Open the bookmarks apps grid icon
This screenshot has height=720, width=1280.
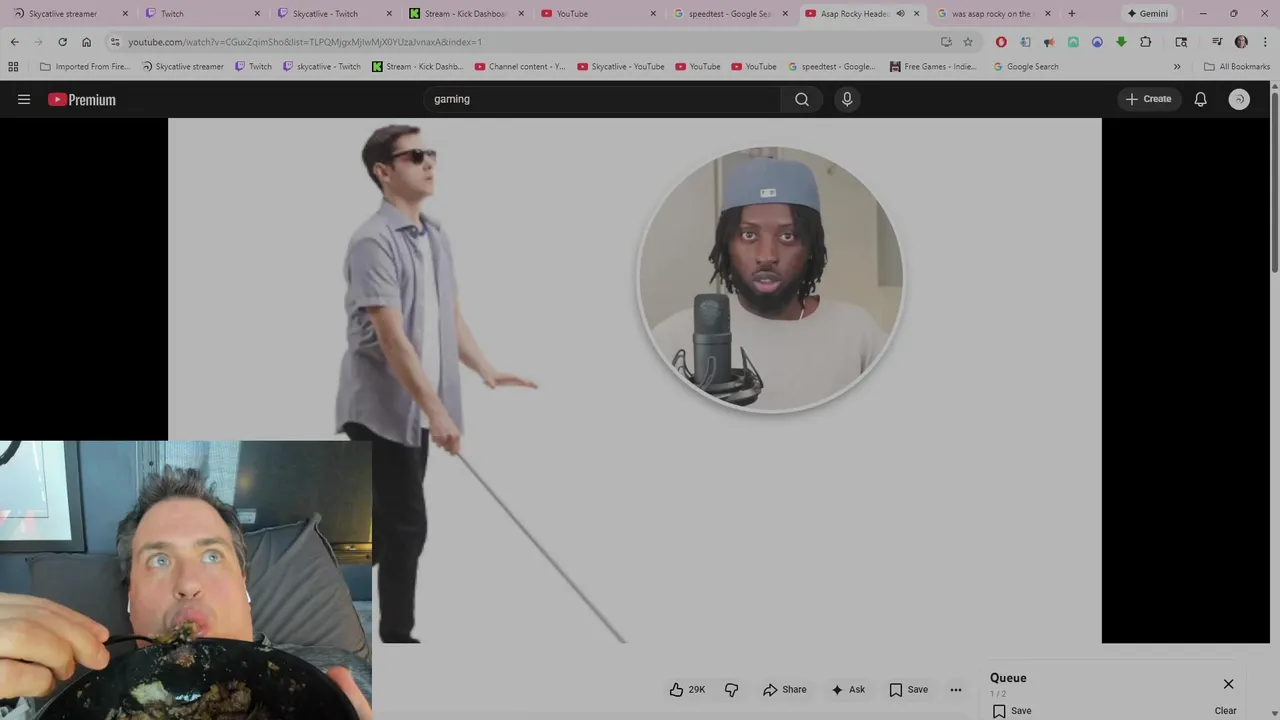click(x=13, y=67)
